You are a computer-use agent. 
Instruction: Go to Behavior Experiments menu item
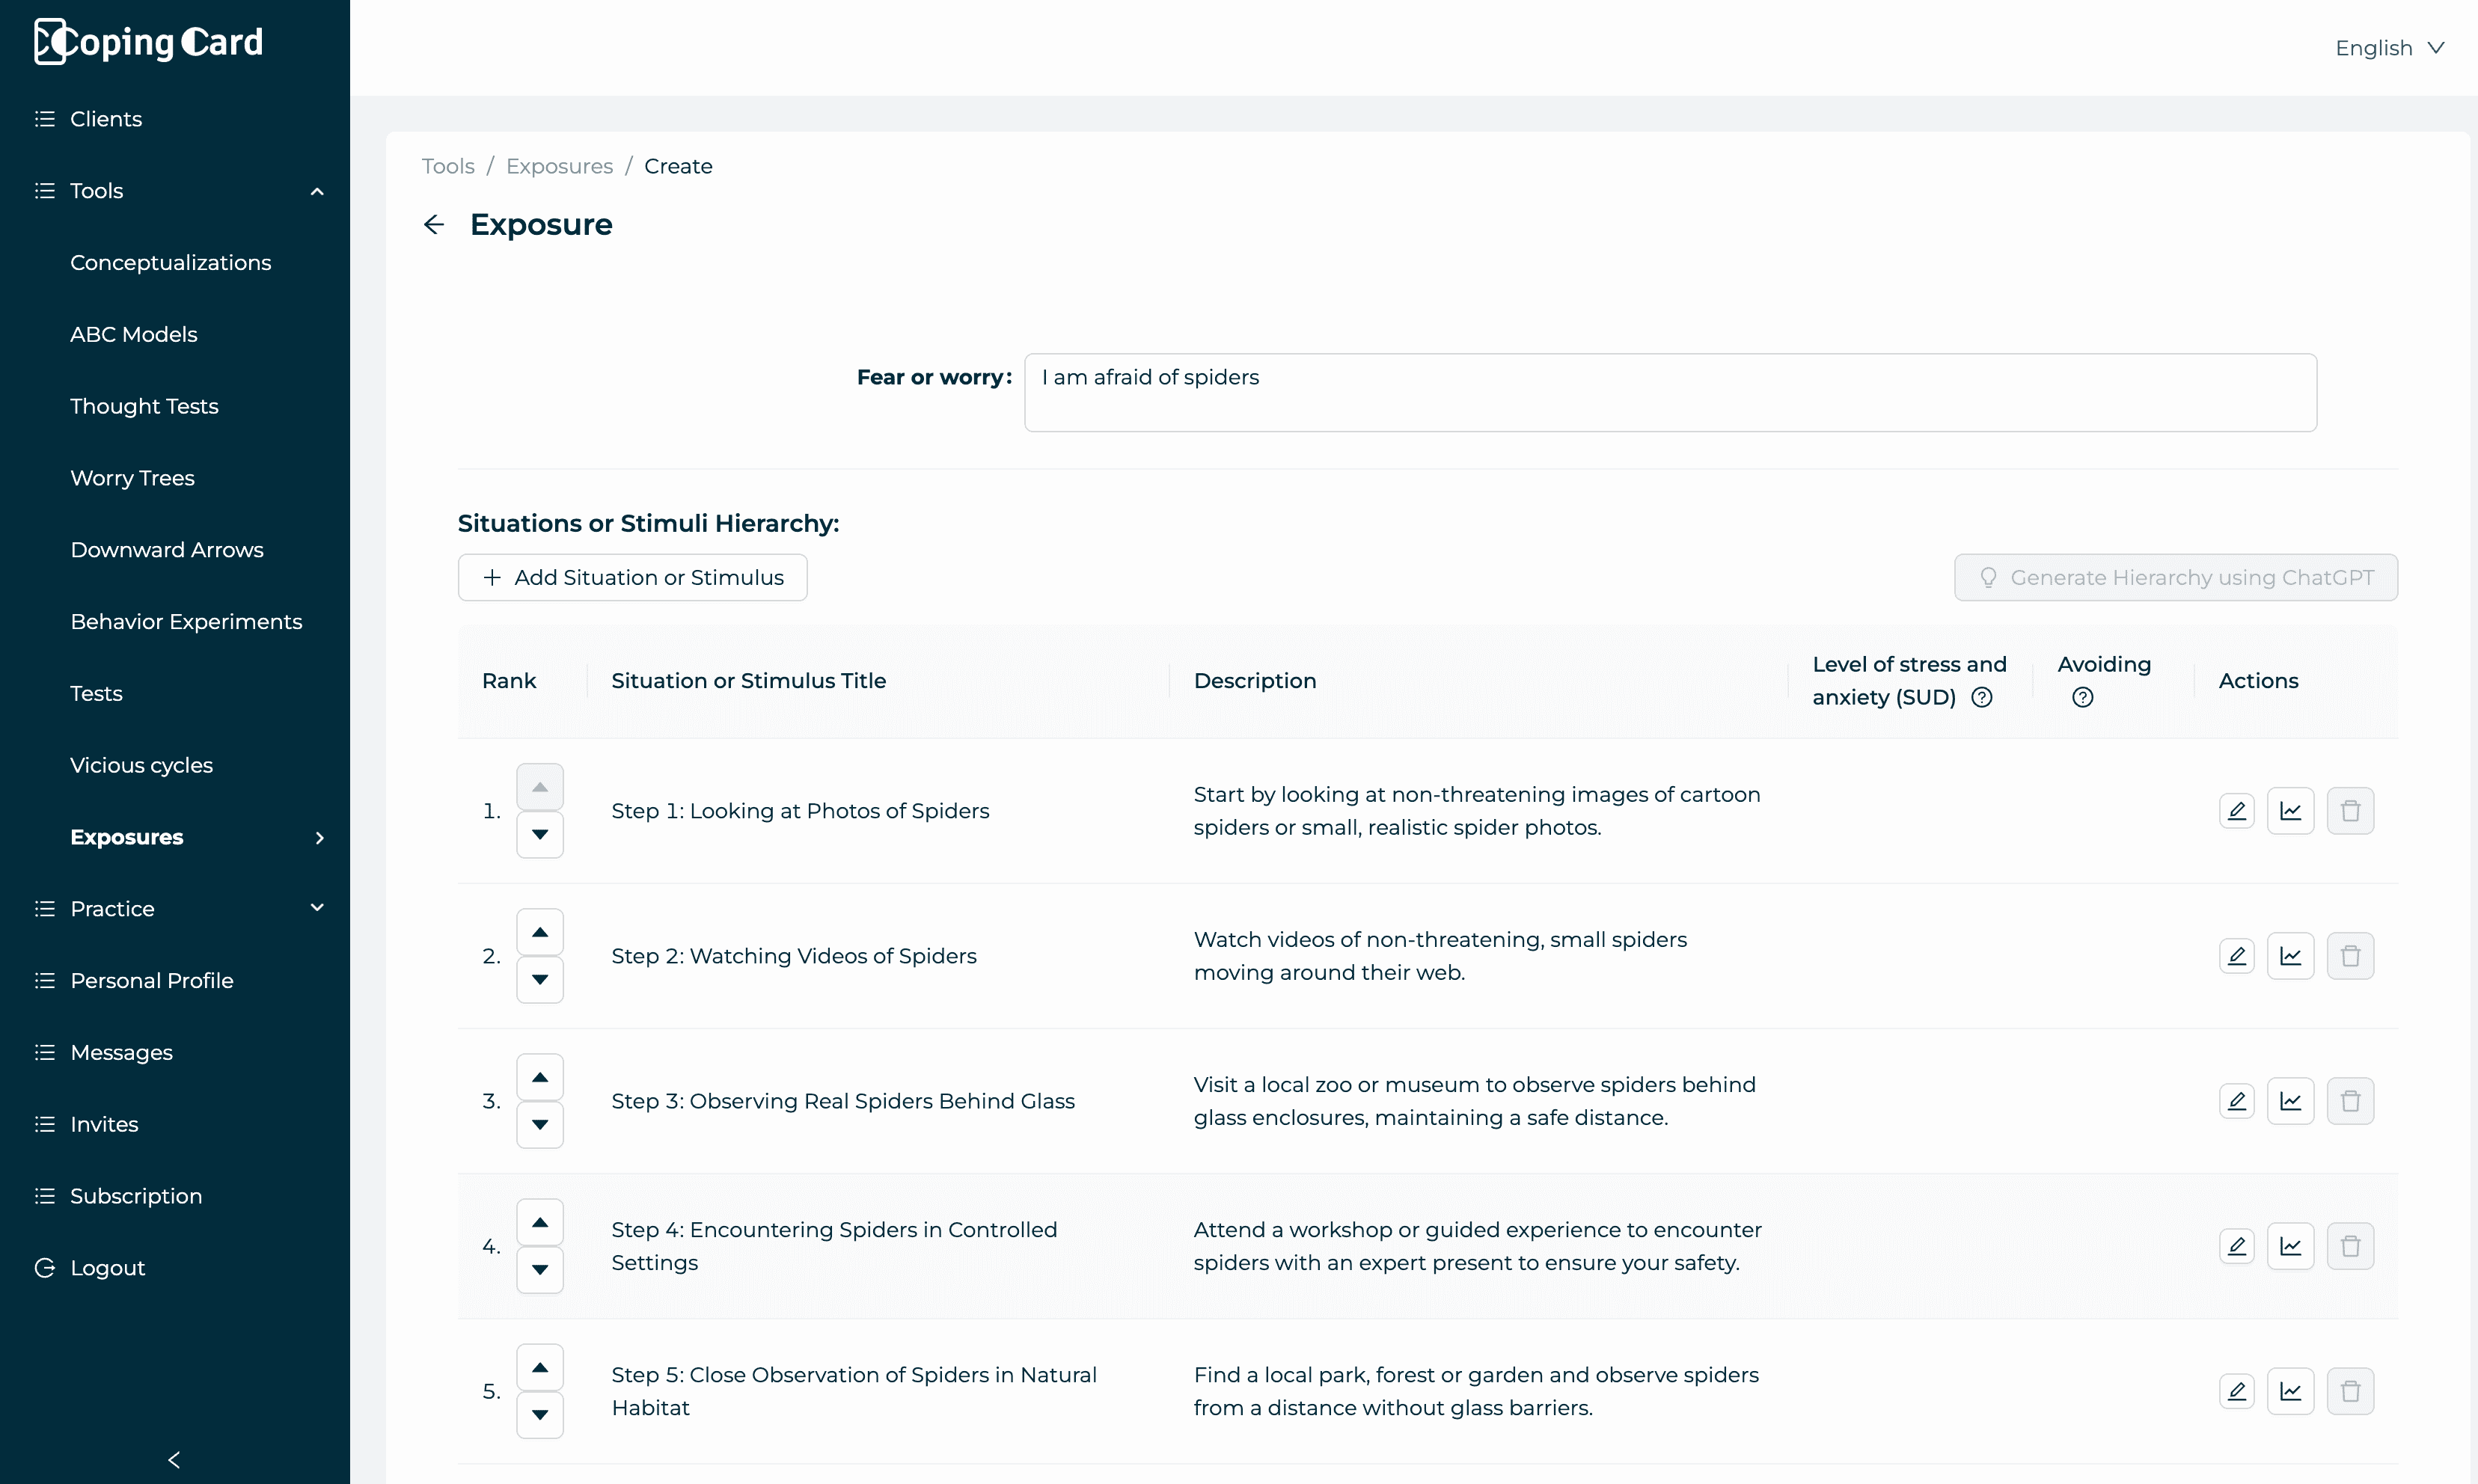pyautogui.click(x=186, y=622)
